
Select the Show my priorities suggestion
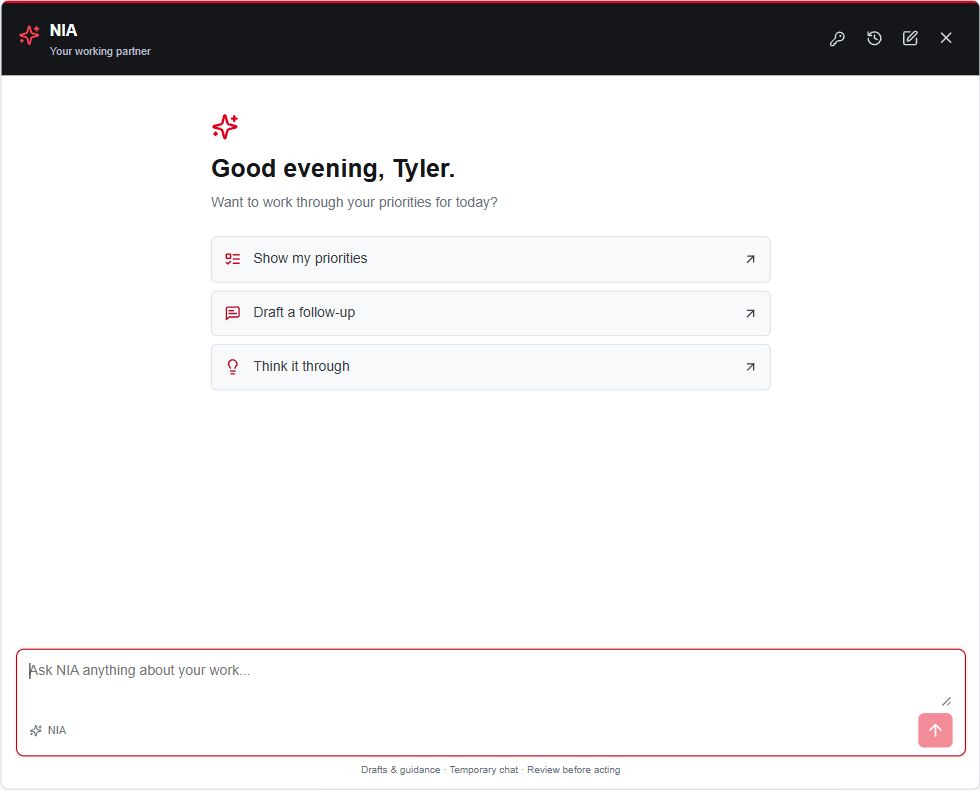point(491,259)
